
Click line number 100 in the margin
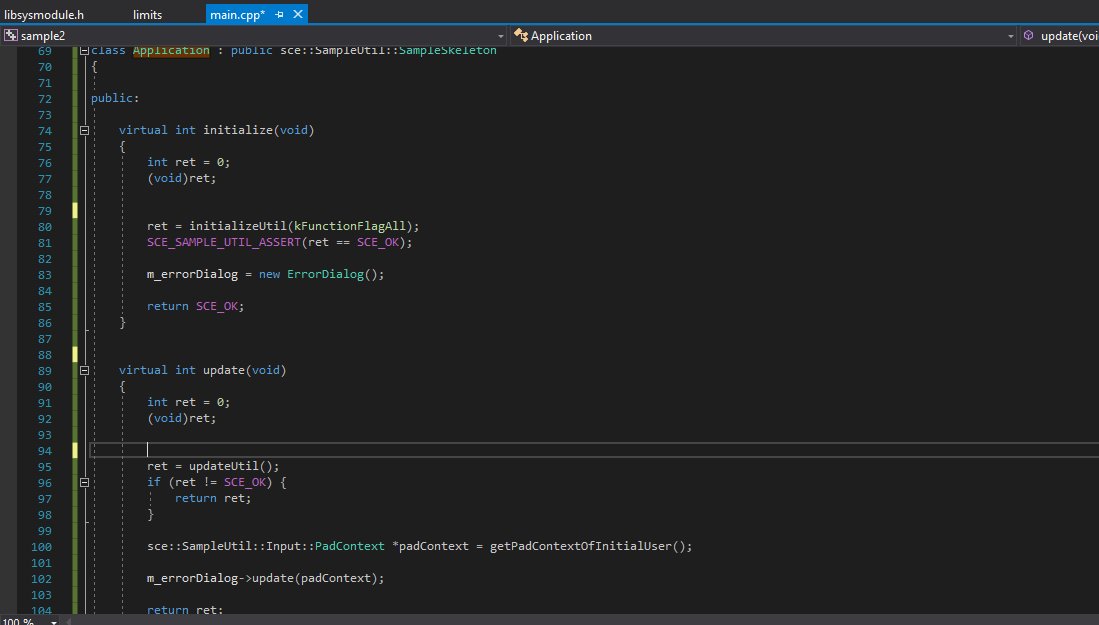[x=41, y=547]
